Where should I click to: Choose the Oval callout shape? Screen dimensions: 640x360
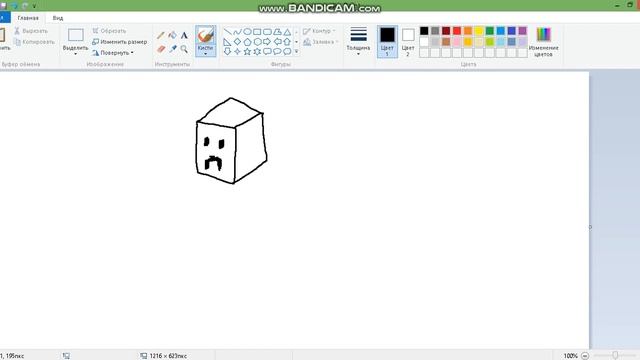pyautogui.click(x=277, y=51)
